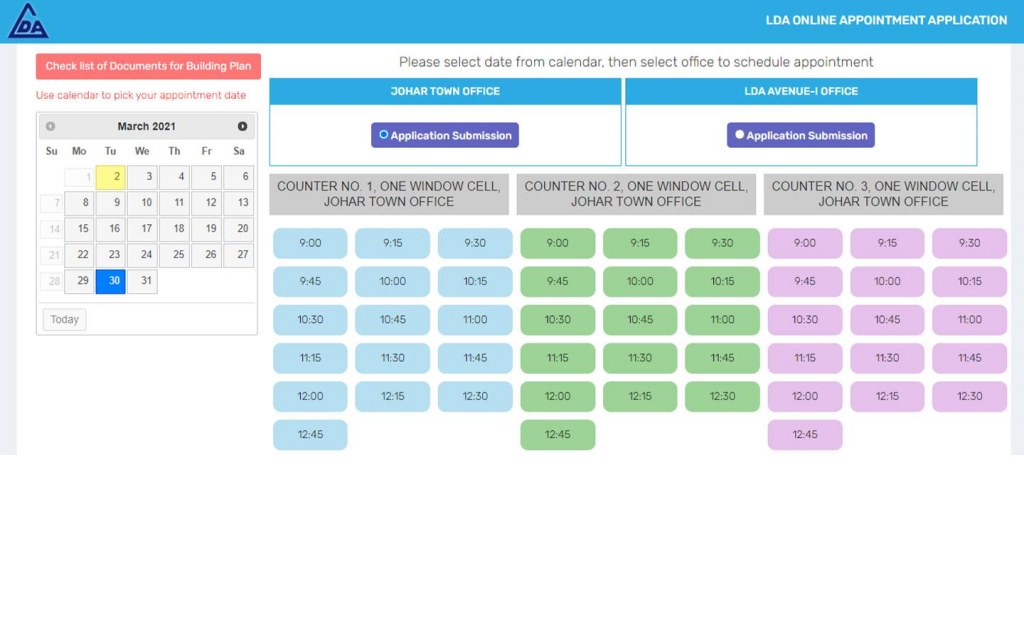Viewport: 1024px width, 640px height.
Task: Click the Counter No. 3 One Window Cell heading
Action: pos(884,194)
